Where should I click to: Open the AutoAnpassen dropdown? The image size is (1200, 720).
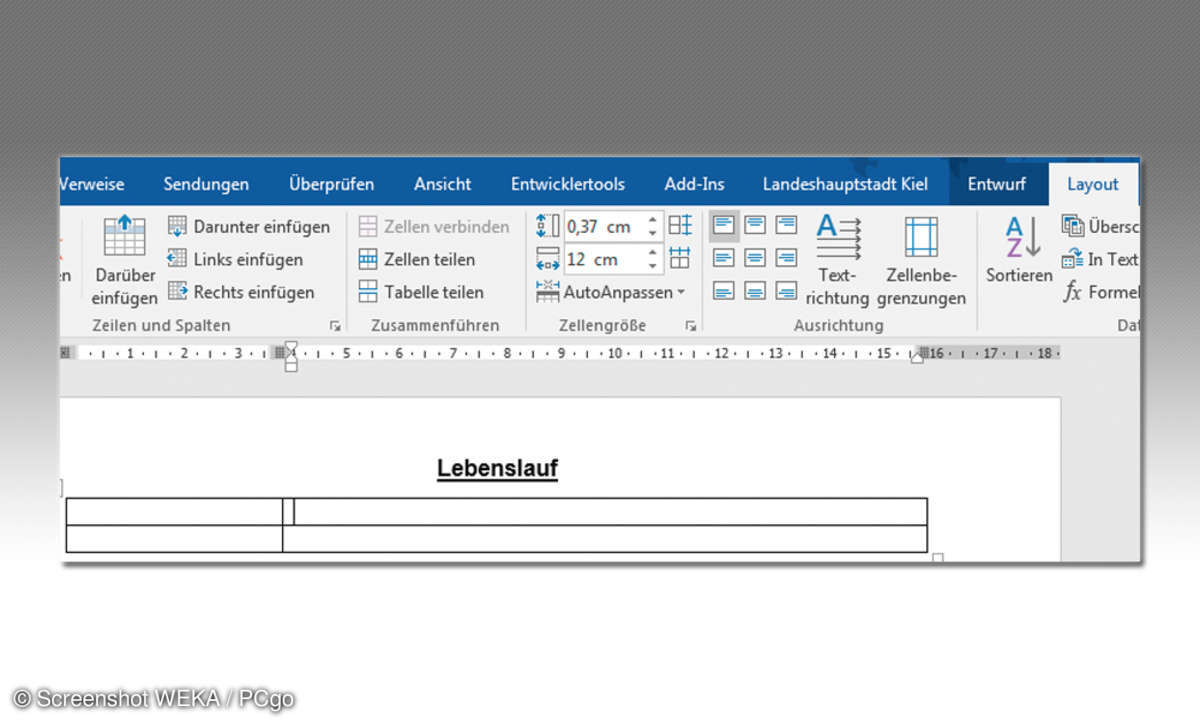tap(611, 292)
